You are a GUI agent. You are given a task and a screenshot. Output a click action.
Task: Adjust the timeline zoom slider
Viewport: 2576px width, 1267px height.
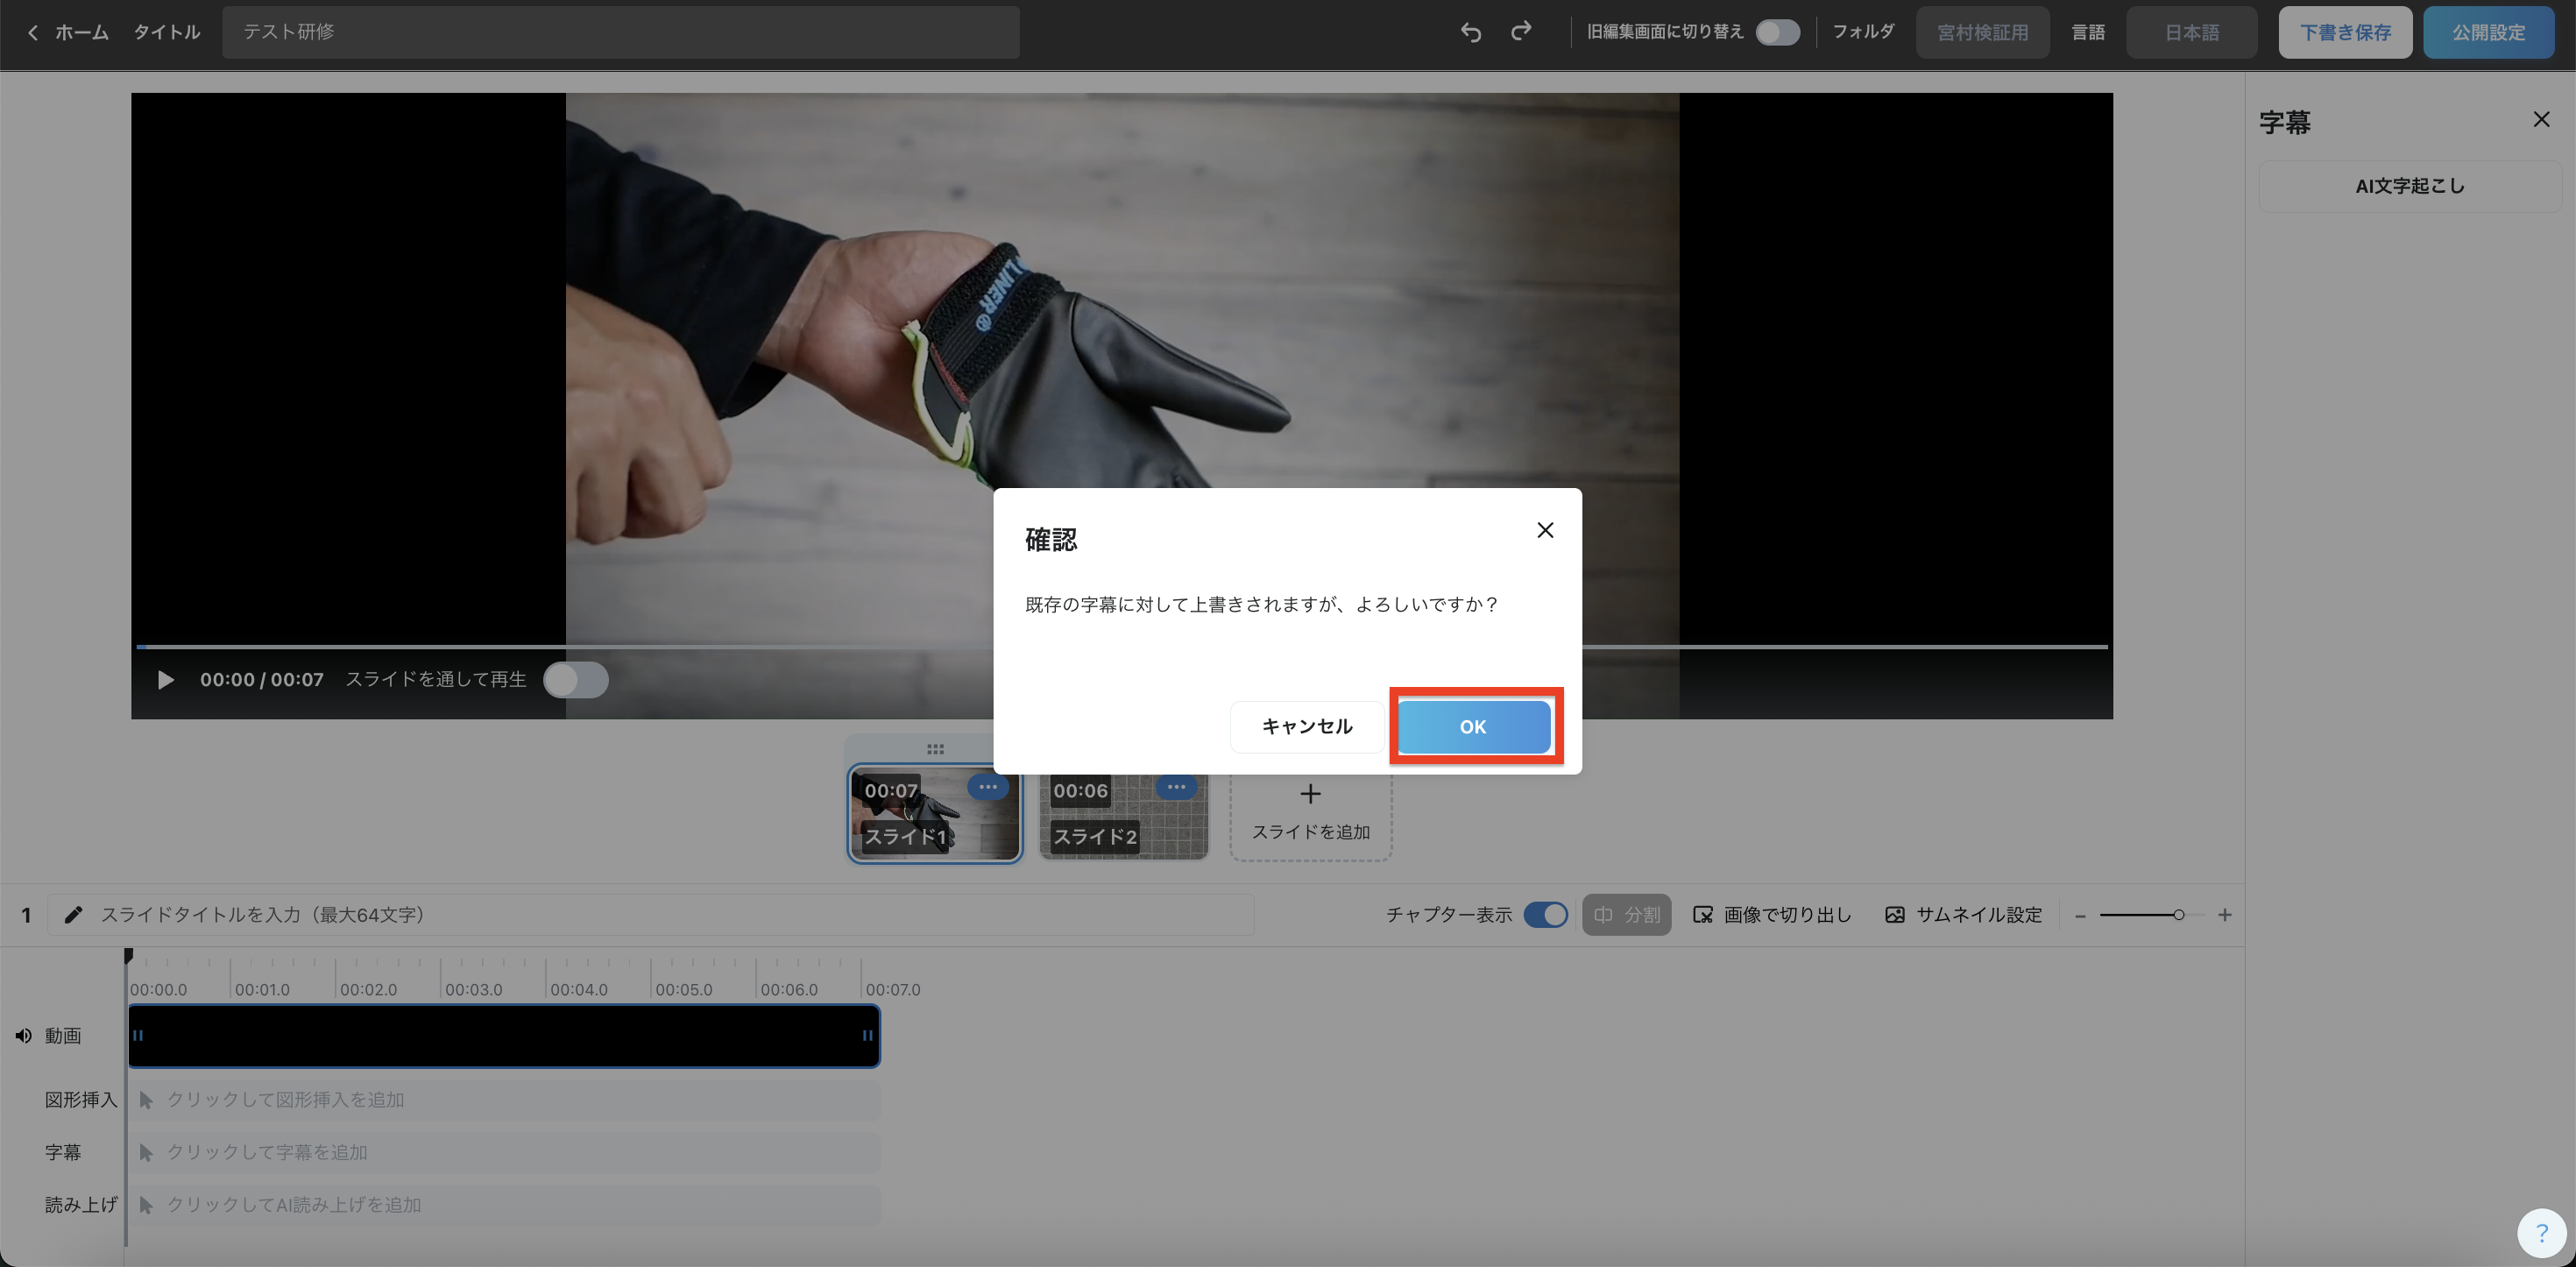[2177, 915]
